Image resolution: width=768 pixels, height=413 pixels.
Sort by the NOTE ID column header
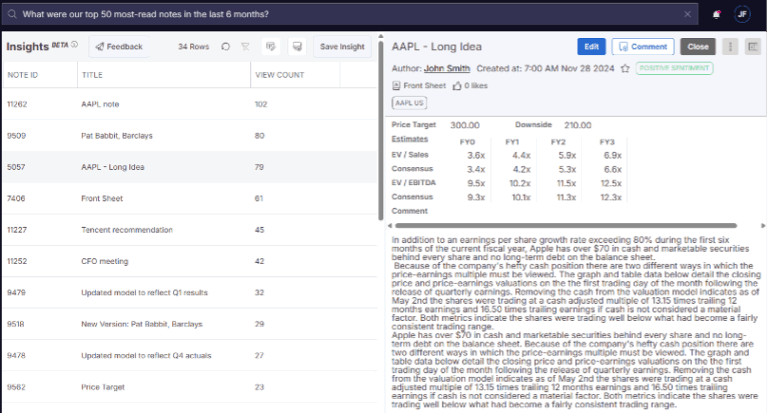22,74
